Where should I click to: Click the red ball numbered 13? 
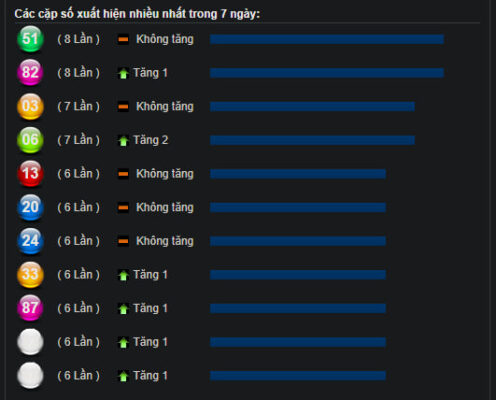coord(30,174)
